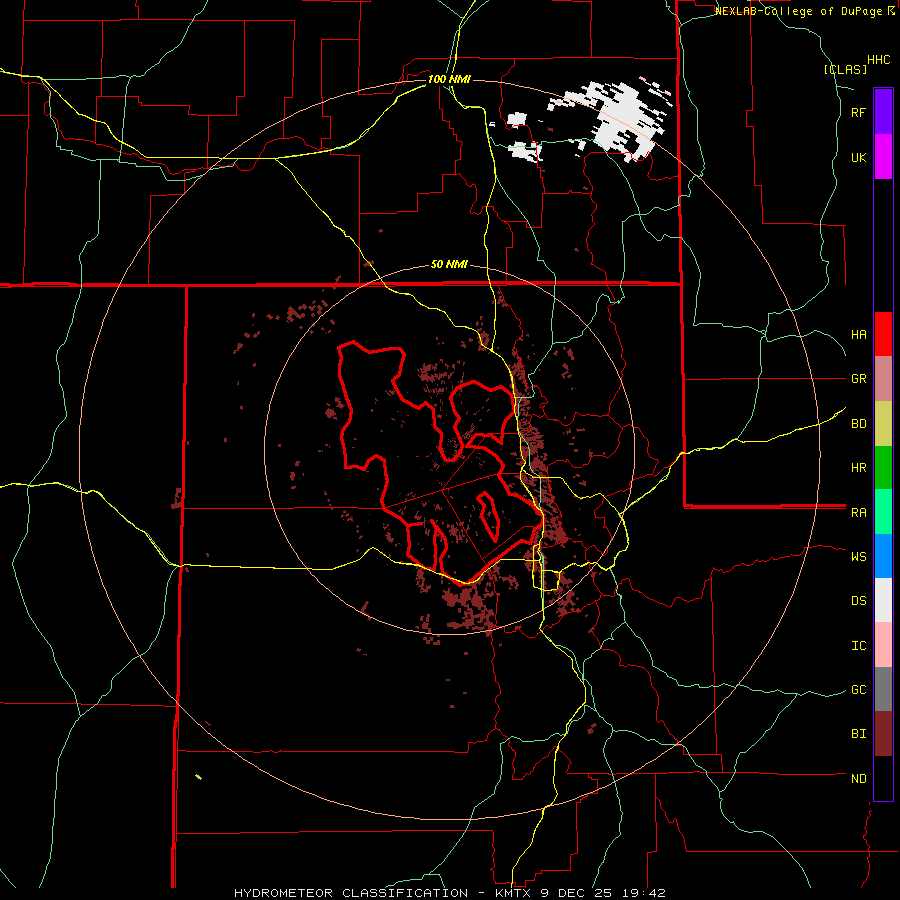
Task: Click the GR legend label
Action: click(x=858, y=379)
